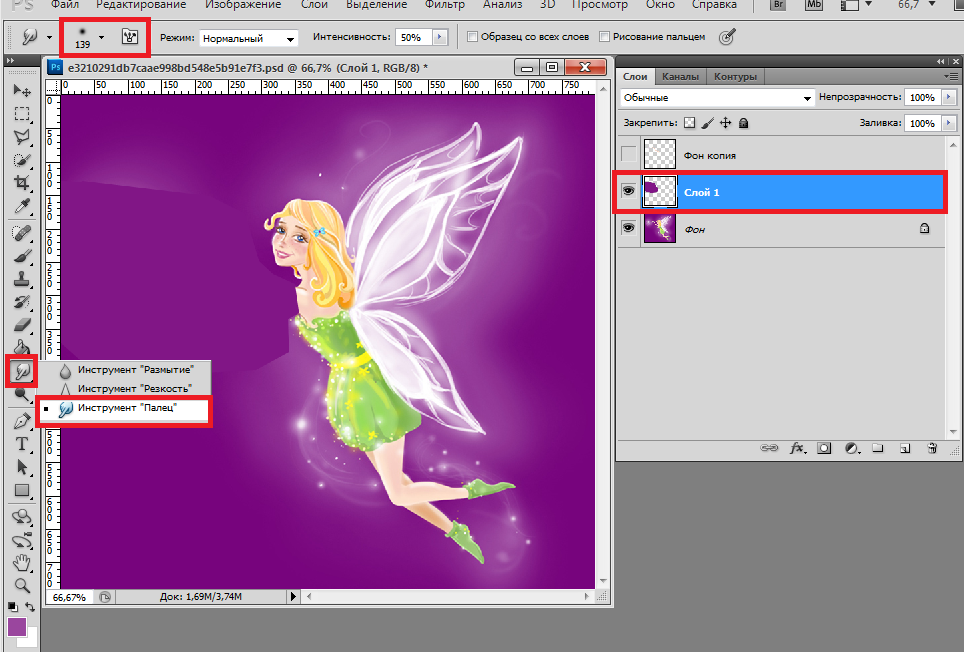
Task: Enable 'Образец со всех слоев' checkbox
Action: [x=473, y=38]
